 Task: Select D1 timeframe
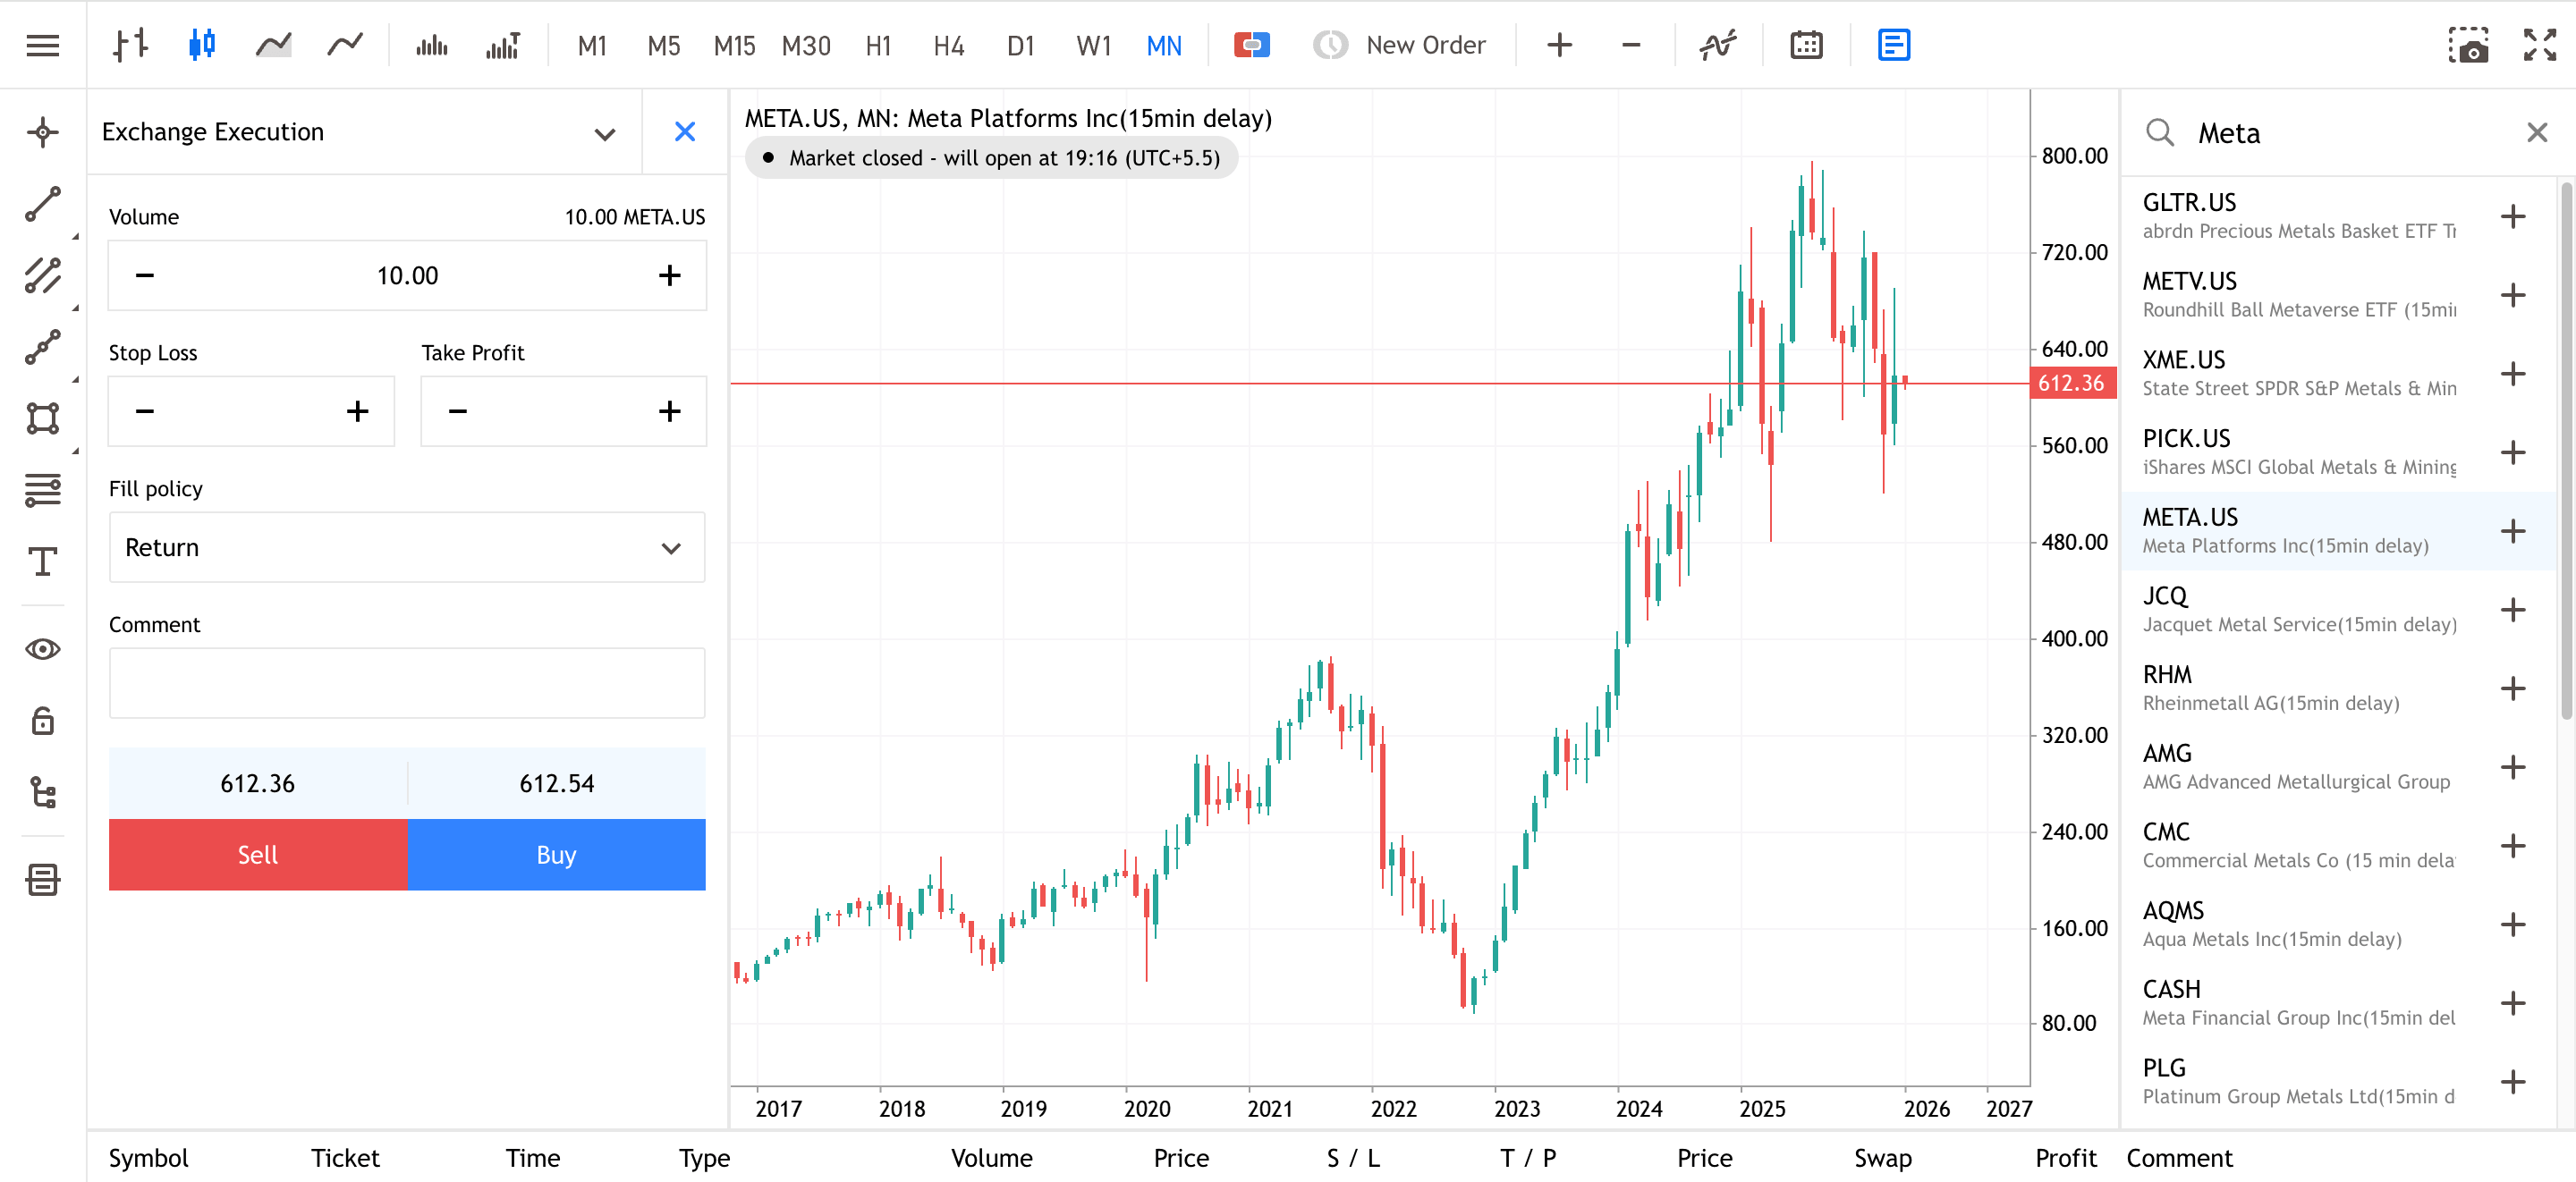[x=1021, y=46]
